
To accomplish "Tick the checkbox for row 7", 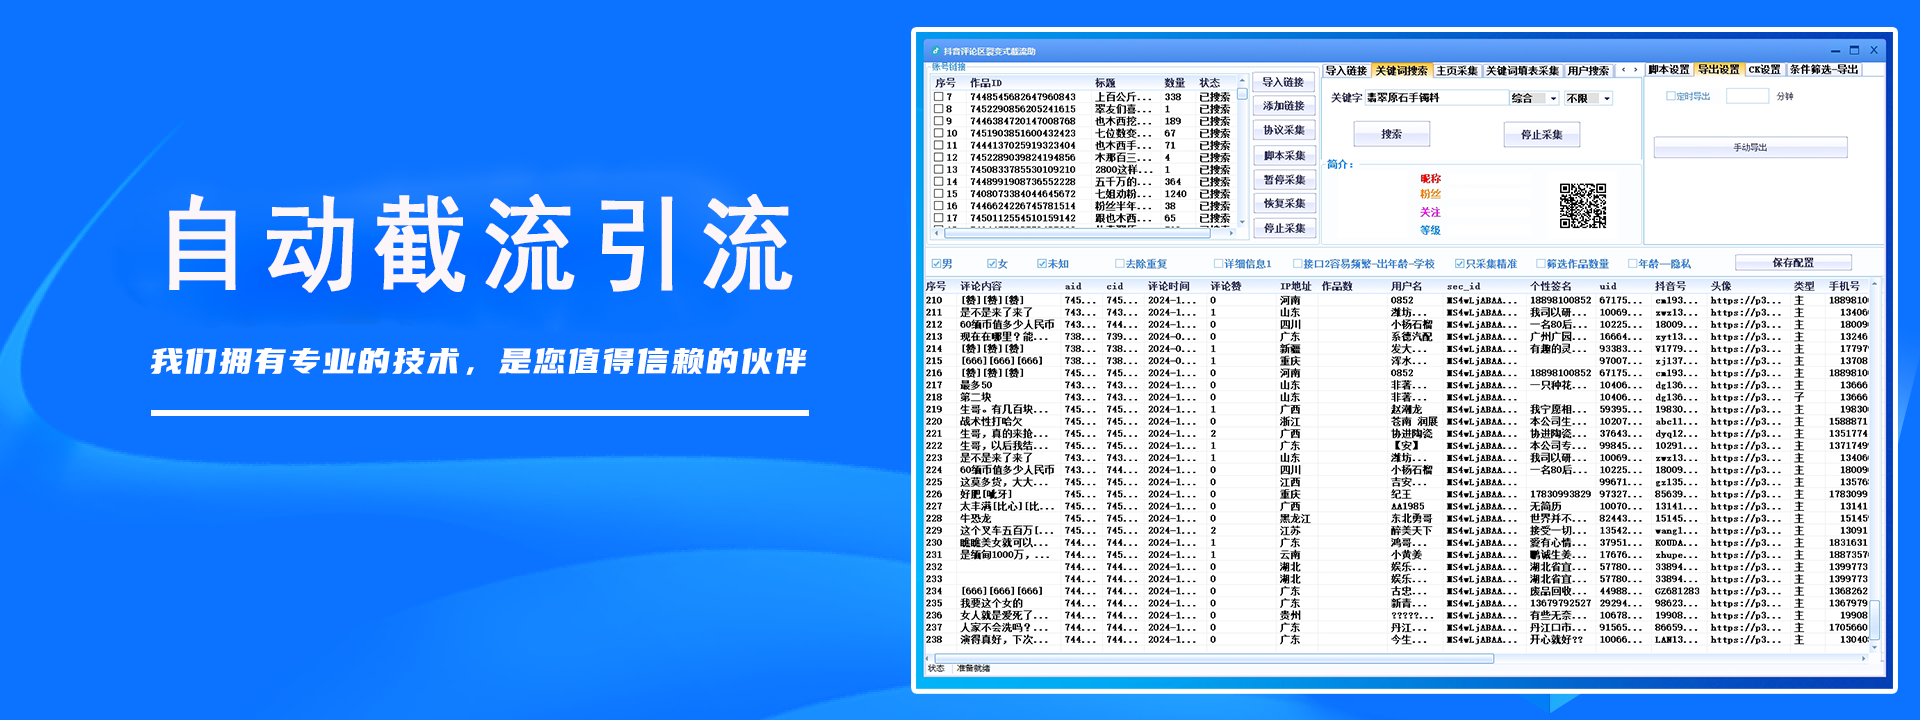I will click(x=939, y=97).
